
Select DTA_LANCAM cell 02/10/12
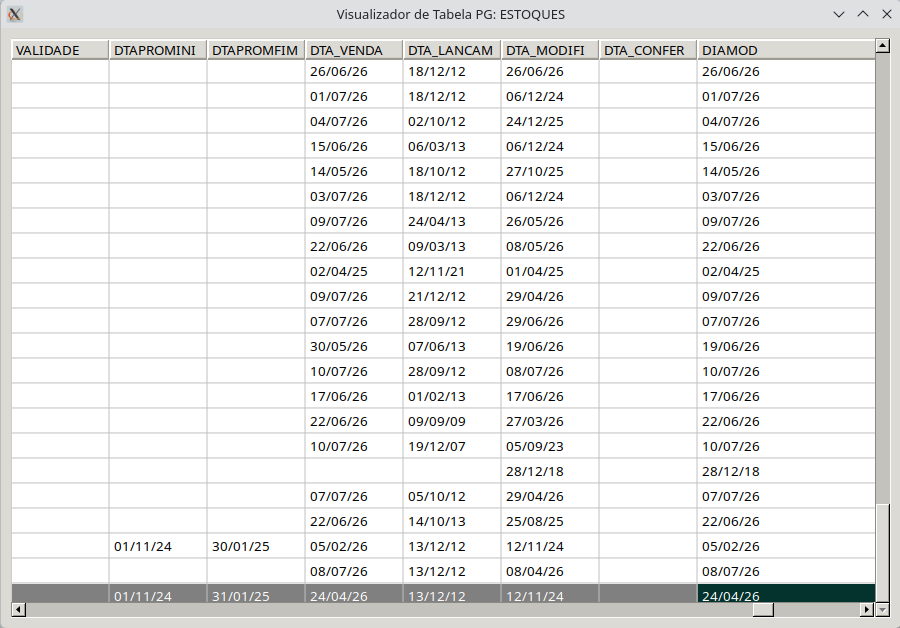pyautogui.click(x=452, y=122)
